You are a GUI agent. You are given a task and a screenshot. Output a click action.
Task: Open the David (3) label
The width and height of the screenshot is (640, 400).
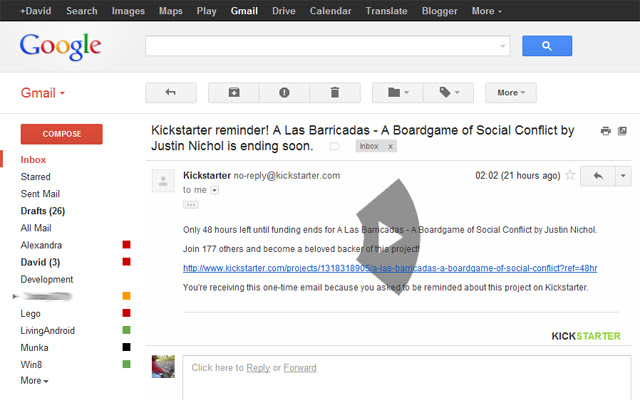coord(40,262)
